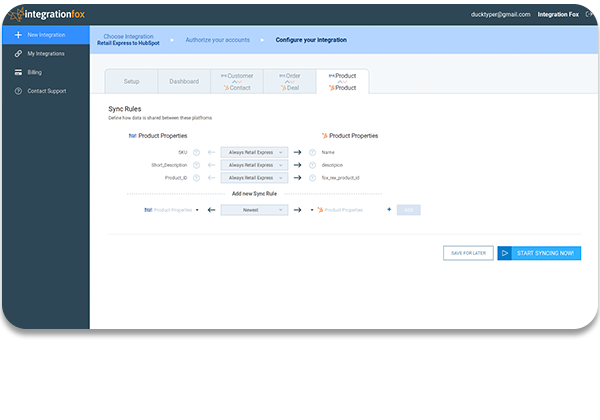The height and width of the screenshot is (420, 600).
Task: Click the right arrow in Short_Description row
Action: coord(297,165)
